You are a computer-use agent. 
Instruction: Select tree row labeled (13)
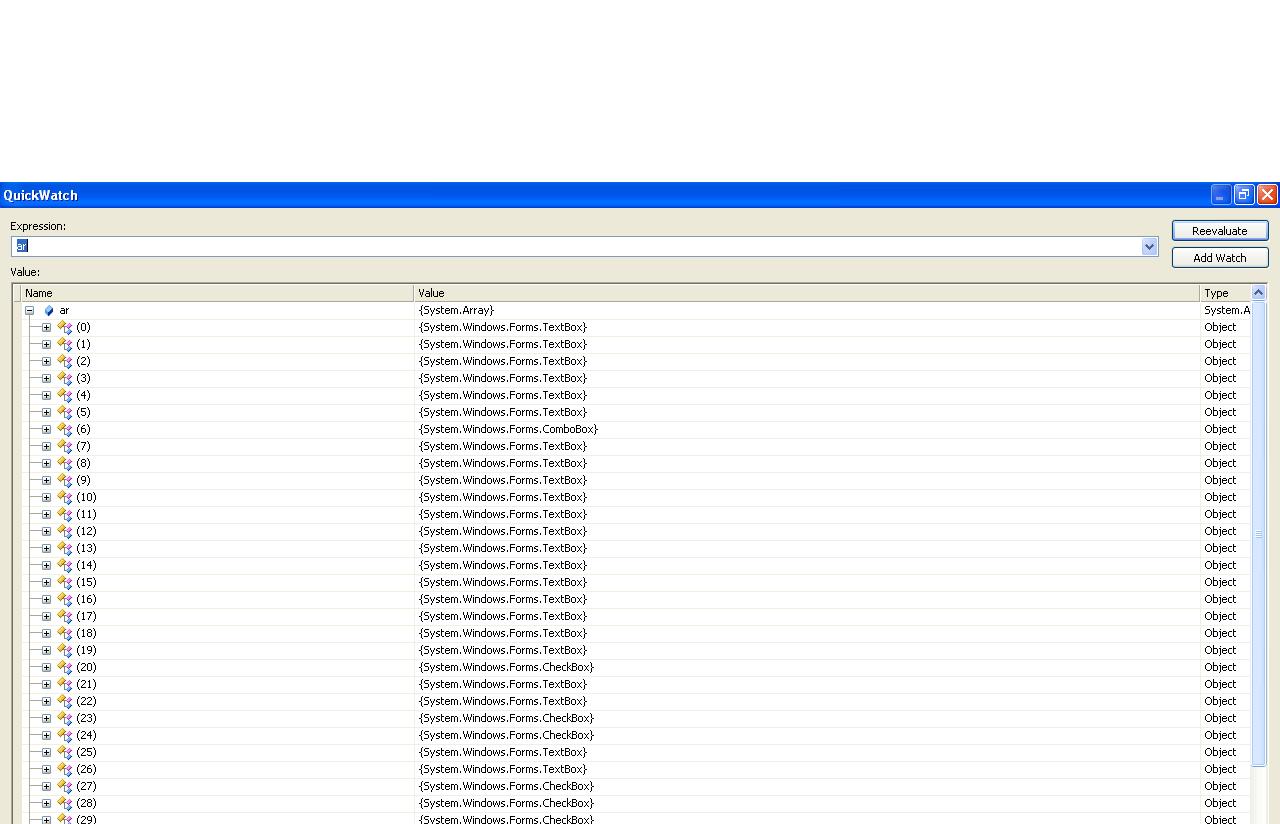click(x=86, y=549)
